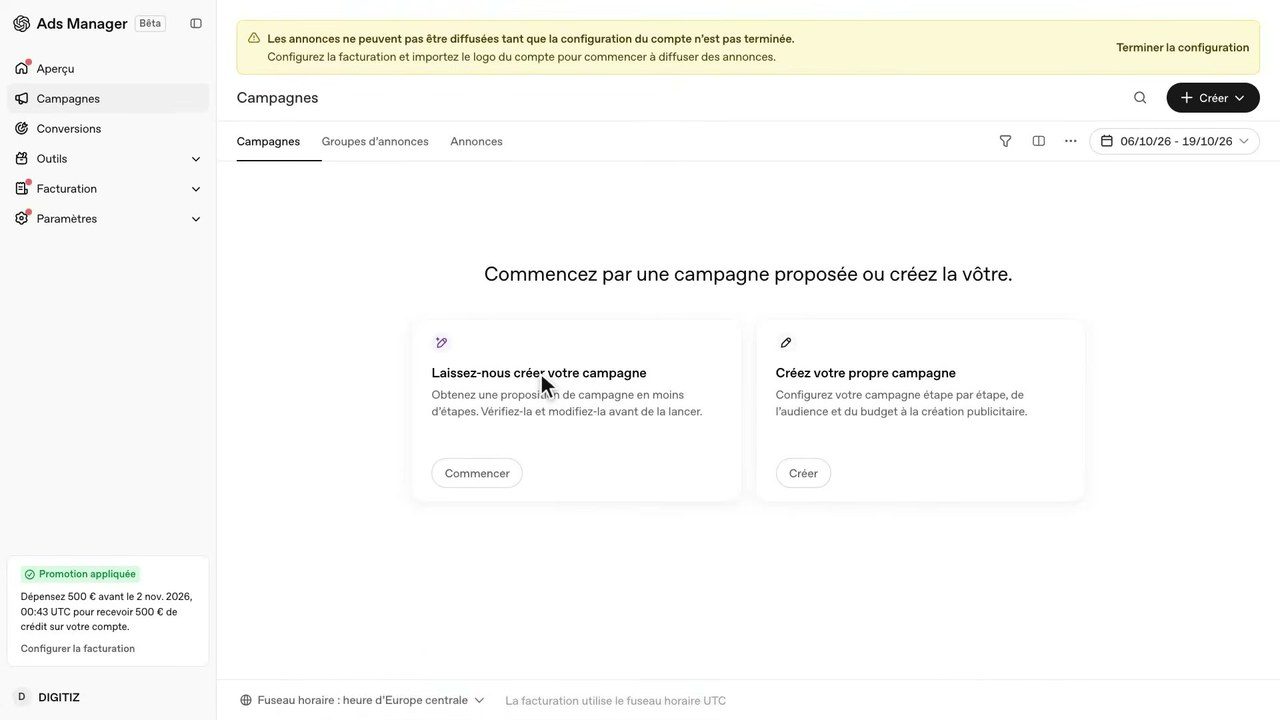
Task: Switch to the Groupes d'annonces tab
Action: click(375, 141)
